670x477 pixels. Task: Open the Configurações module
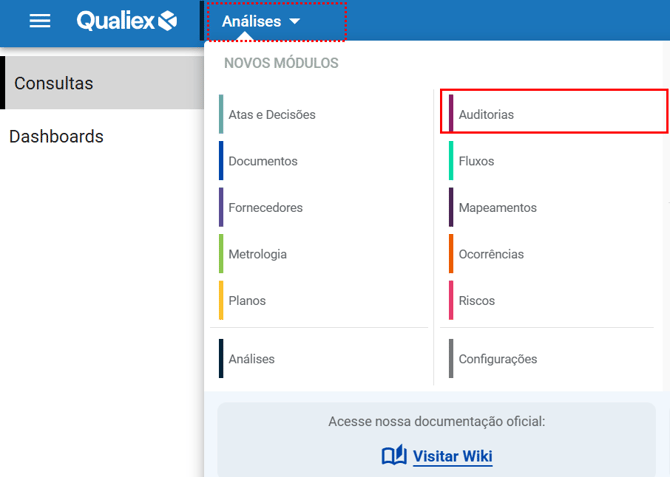497,359
